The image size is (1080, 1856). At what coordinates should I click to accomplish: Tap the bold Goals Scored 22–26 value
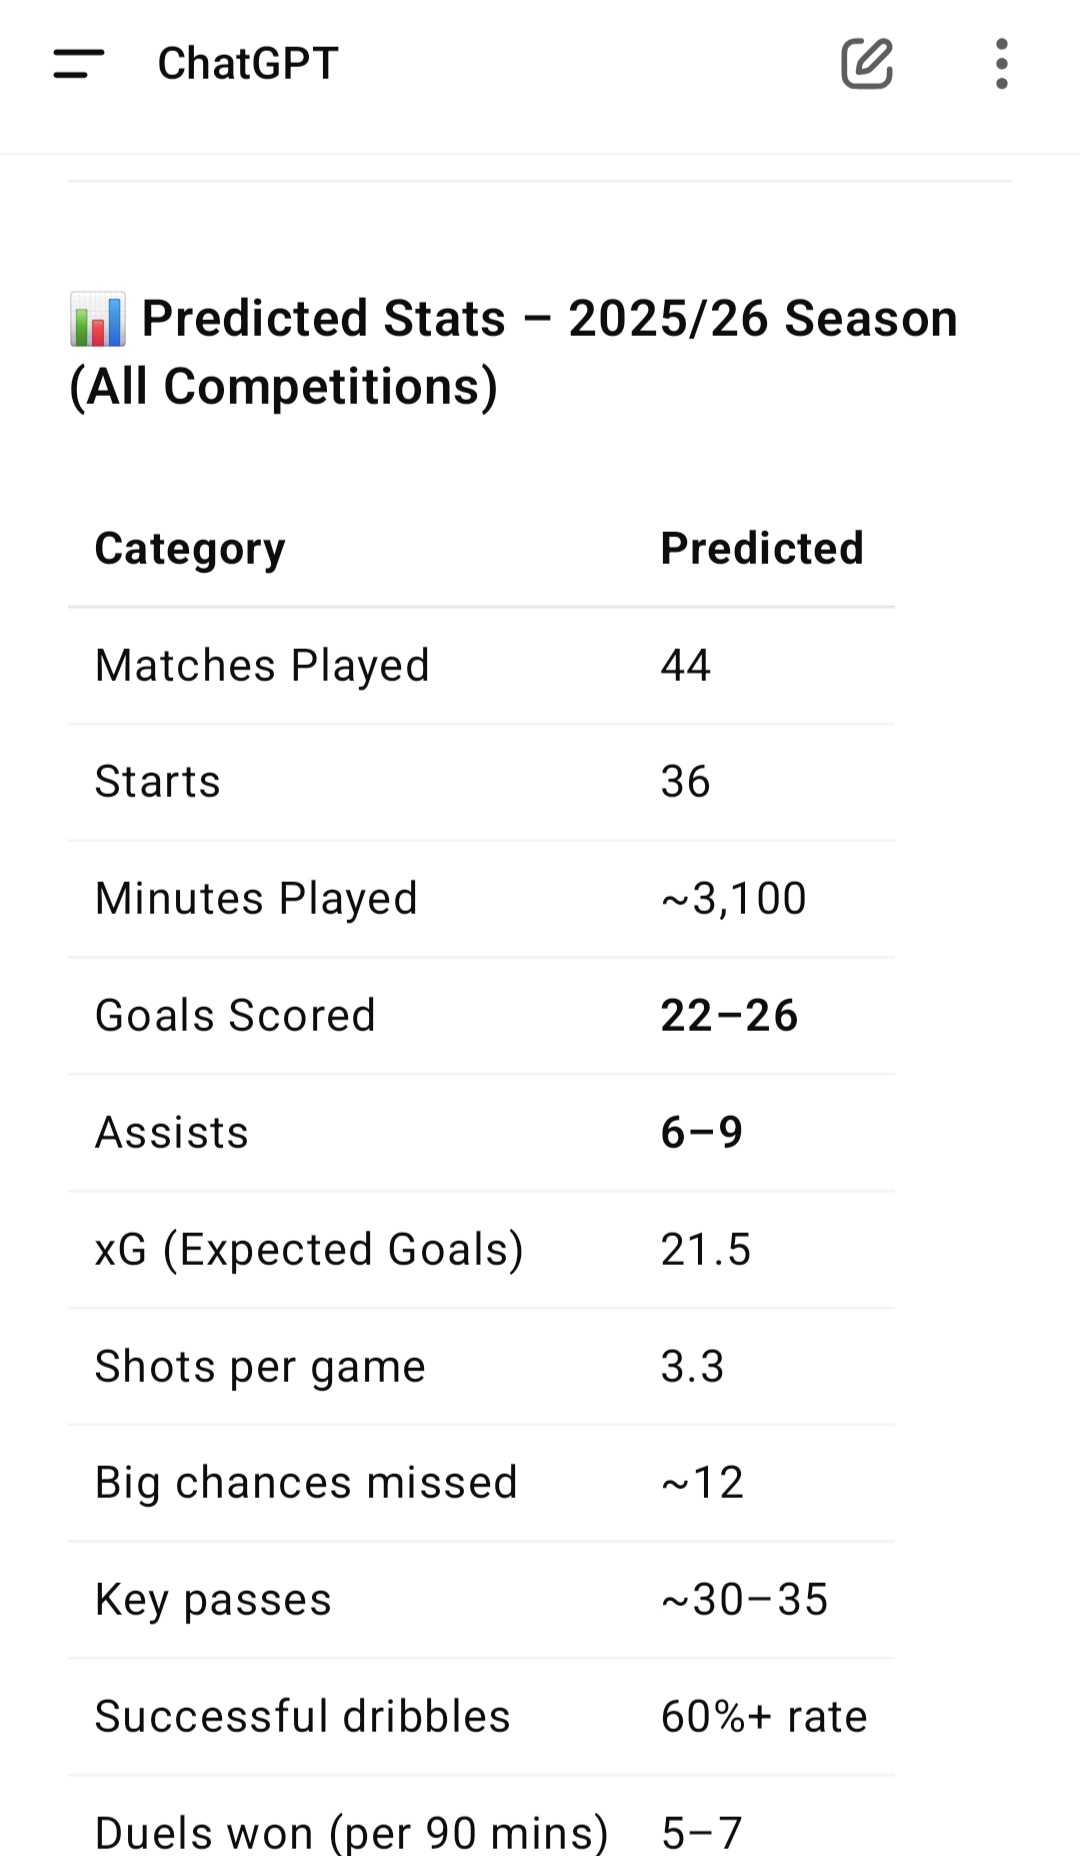[x=729, y=1016]
